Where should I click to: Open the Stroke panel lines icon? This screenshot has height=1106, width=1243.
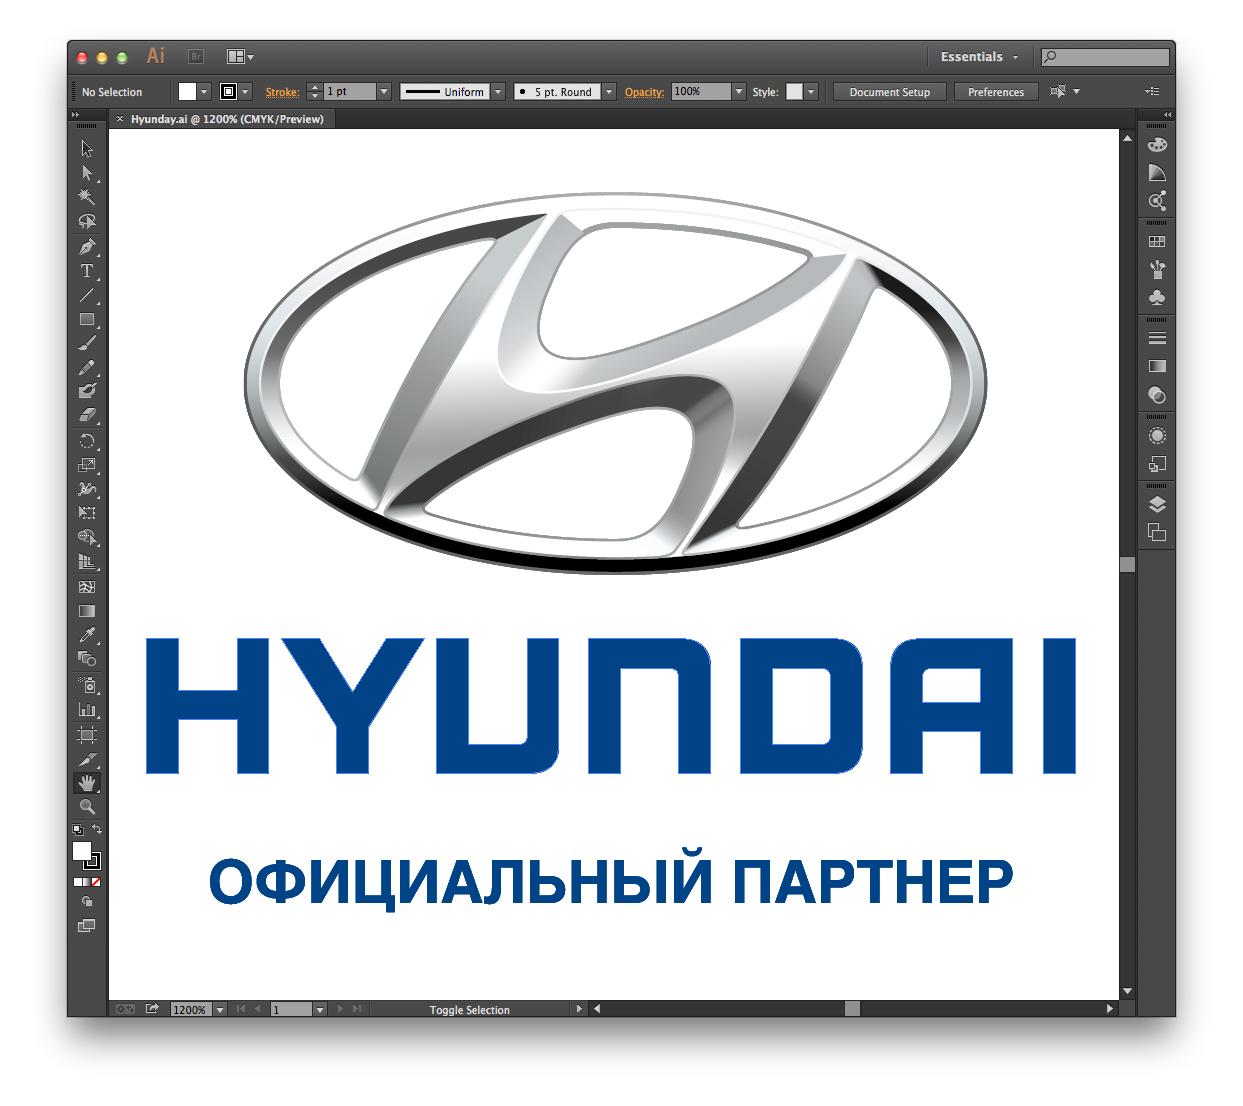(x=1157, y=338)
